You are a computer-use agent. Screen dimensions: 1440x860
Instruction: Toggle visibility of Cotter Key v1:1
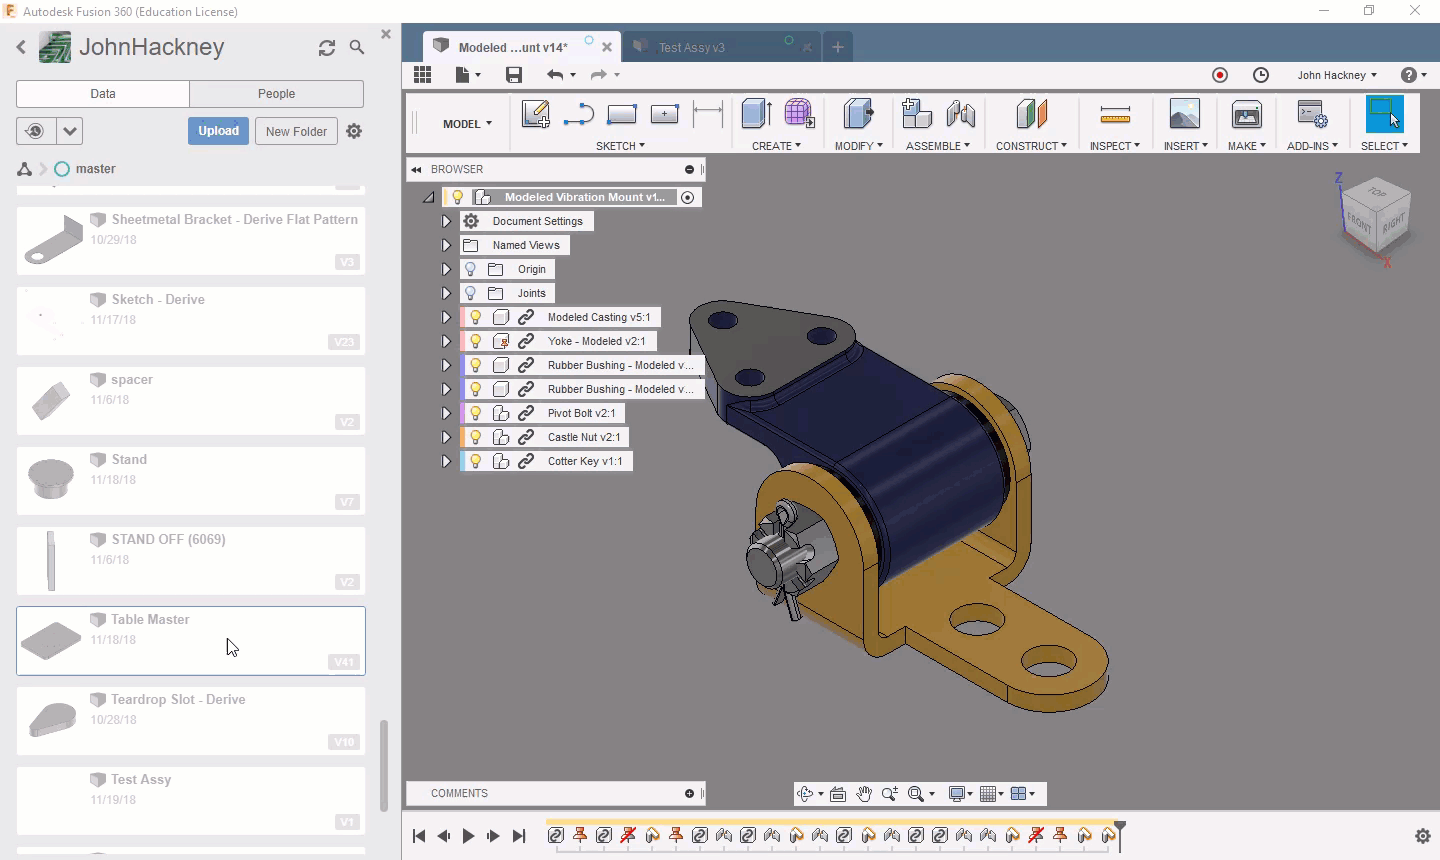click(476, 461)
